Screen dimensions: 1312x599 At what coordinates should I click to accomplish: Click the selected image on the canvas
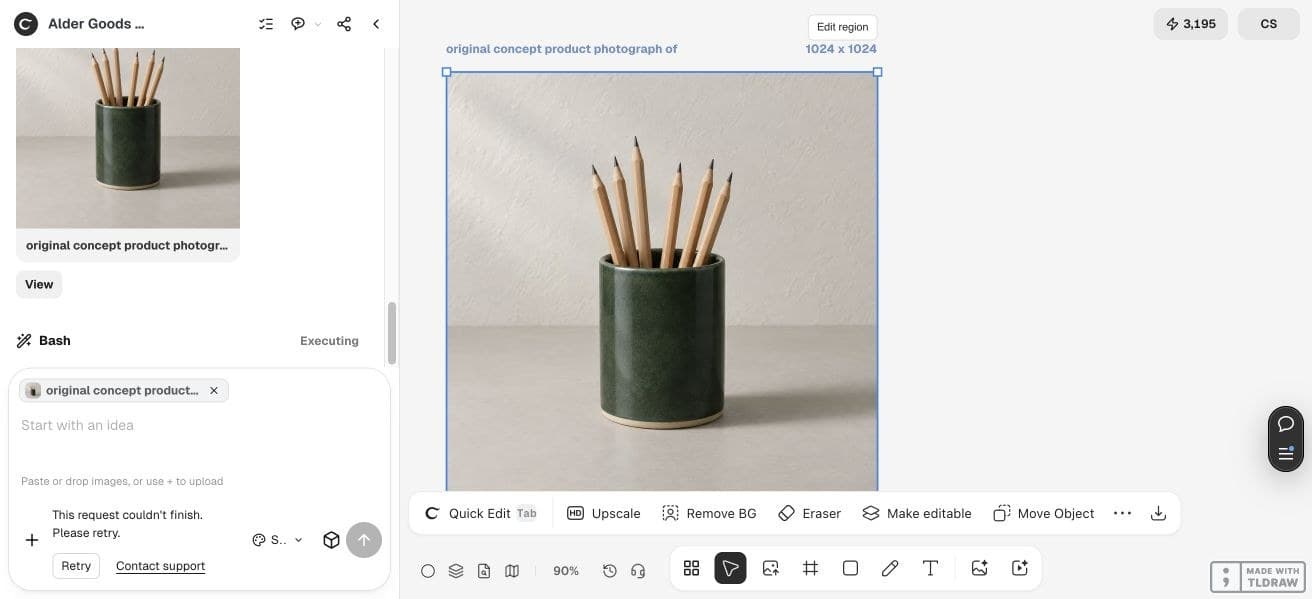point(662,281)
